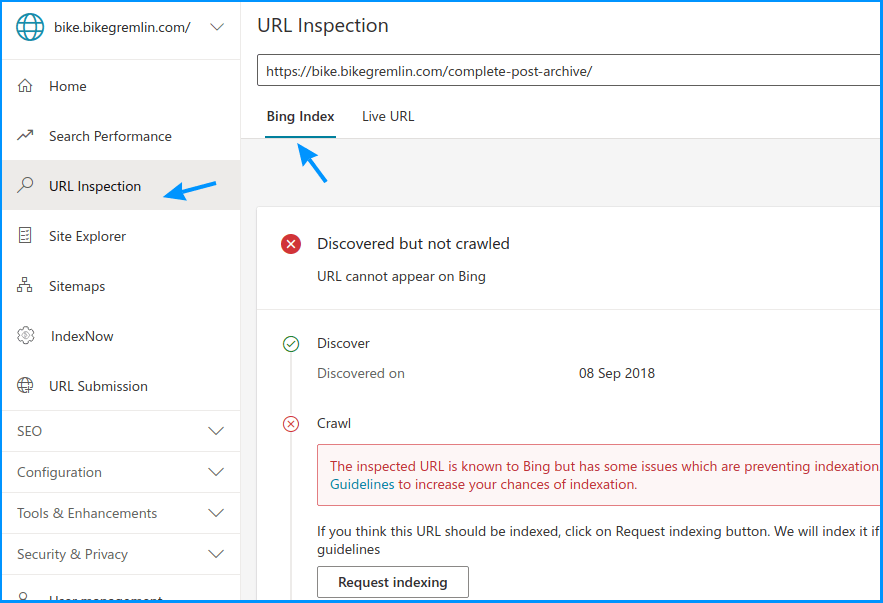883x603 pixels.
Task: Select URL Inspection in the sidebar
Action: (121, 185)
